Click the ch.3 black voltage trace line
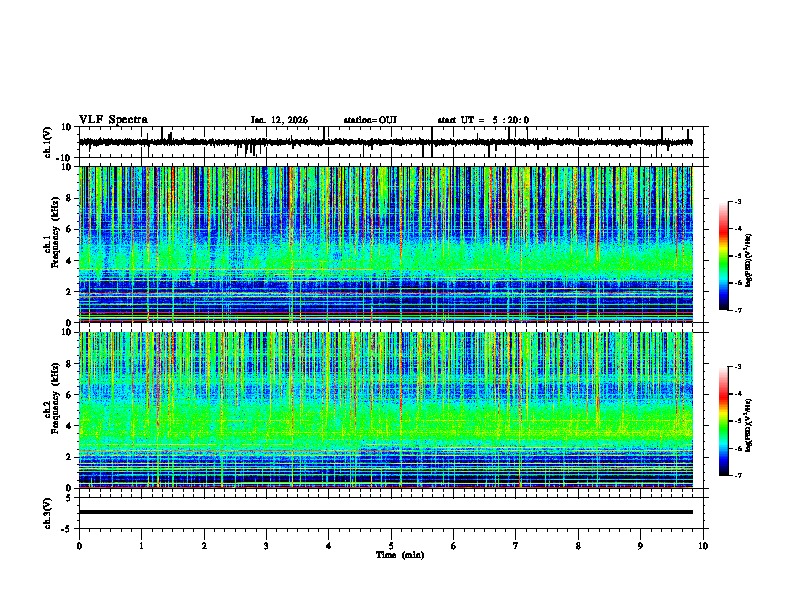 pyautogui.click(x=386, y=512)
